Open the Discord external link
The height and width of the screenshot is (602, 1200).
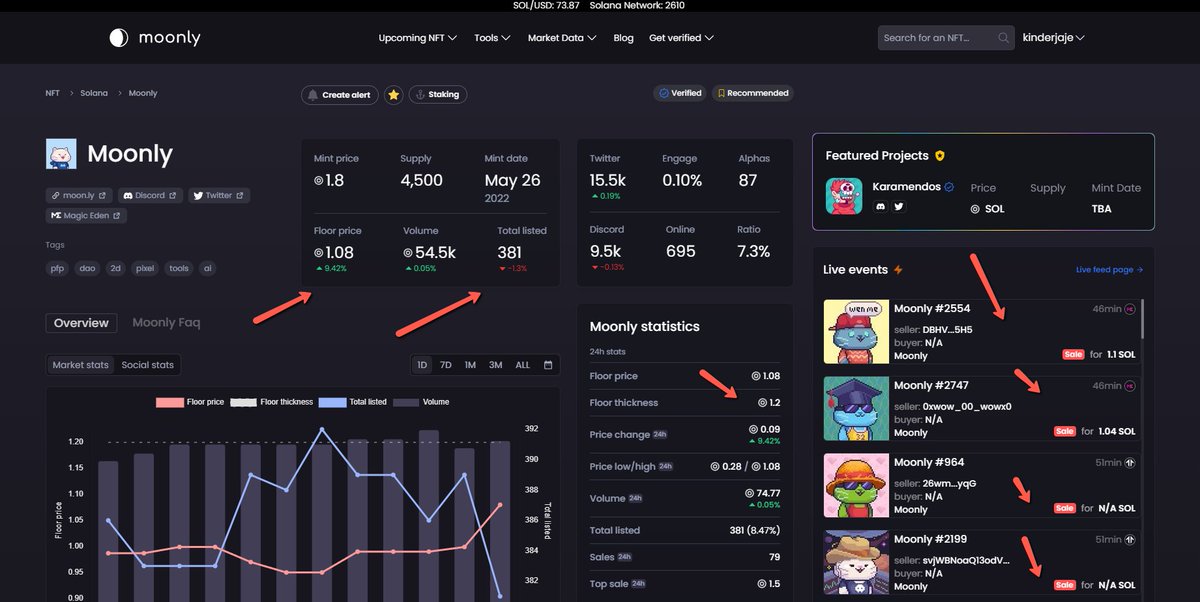pyautogui.click(x=150, y=196)
